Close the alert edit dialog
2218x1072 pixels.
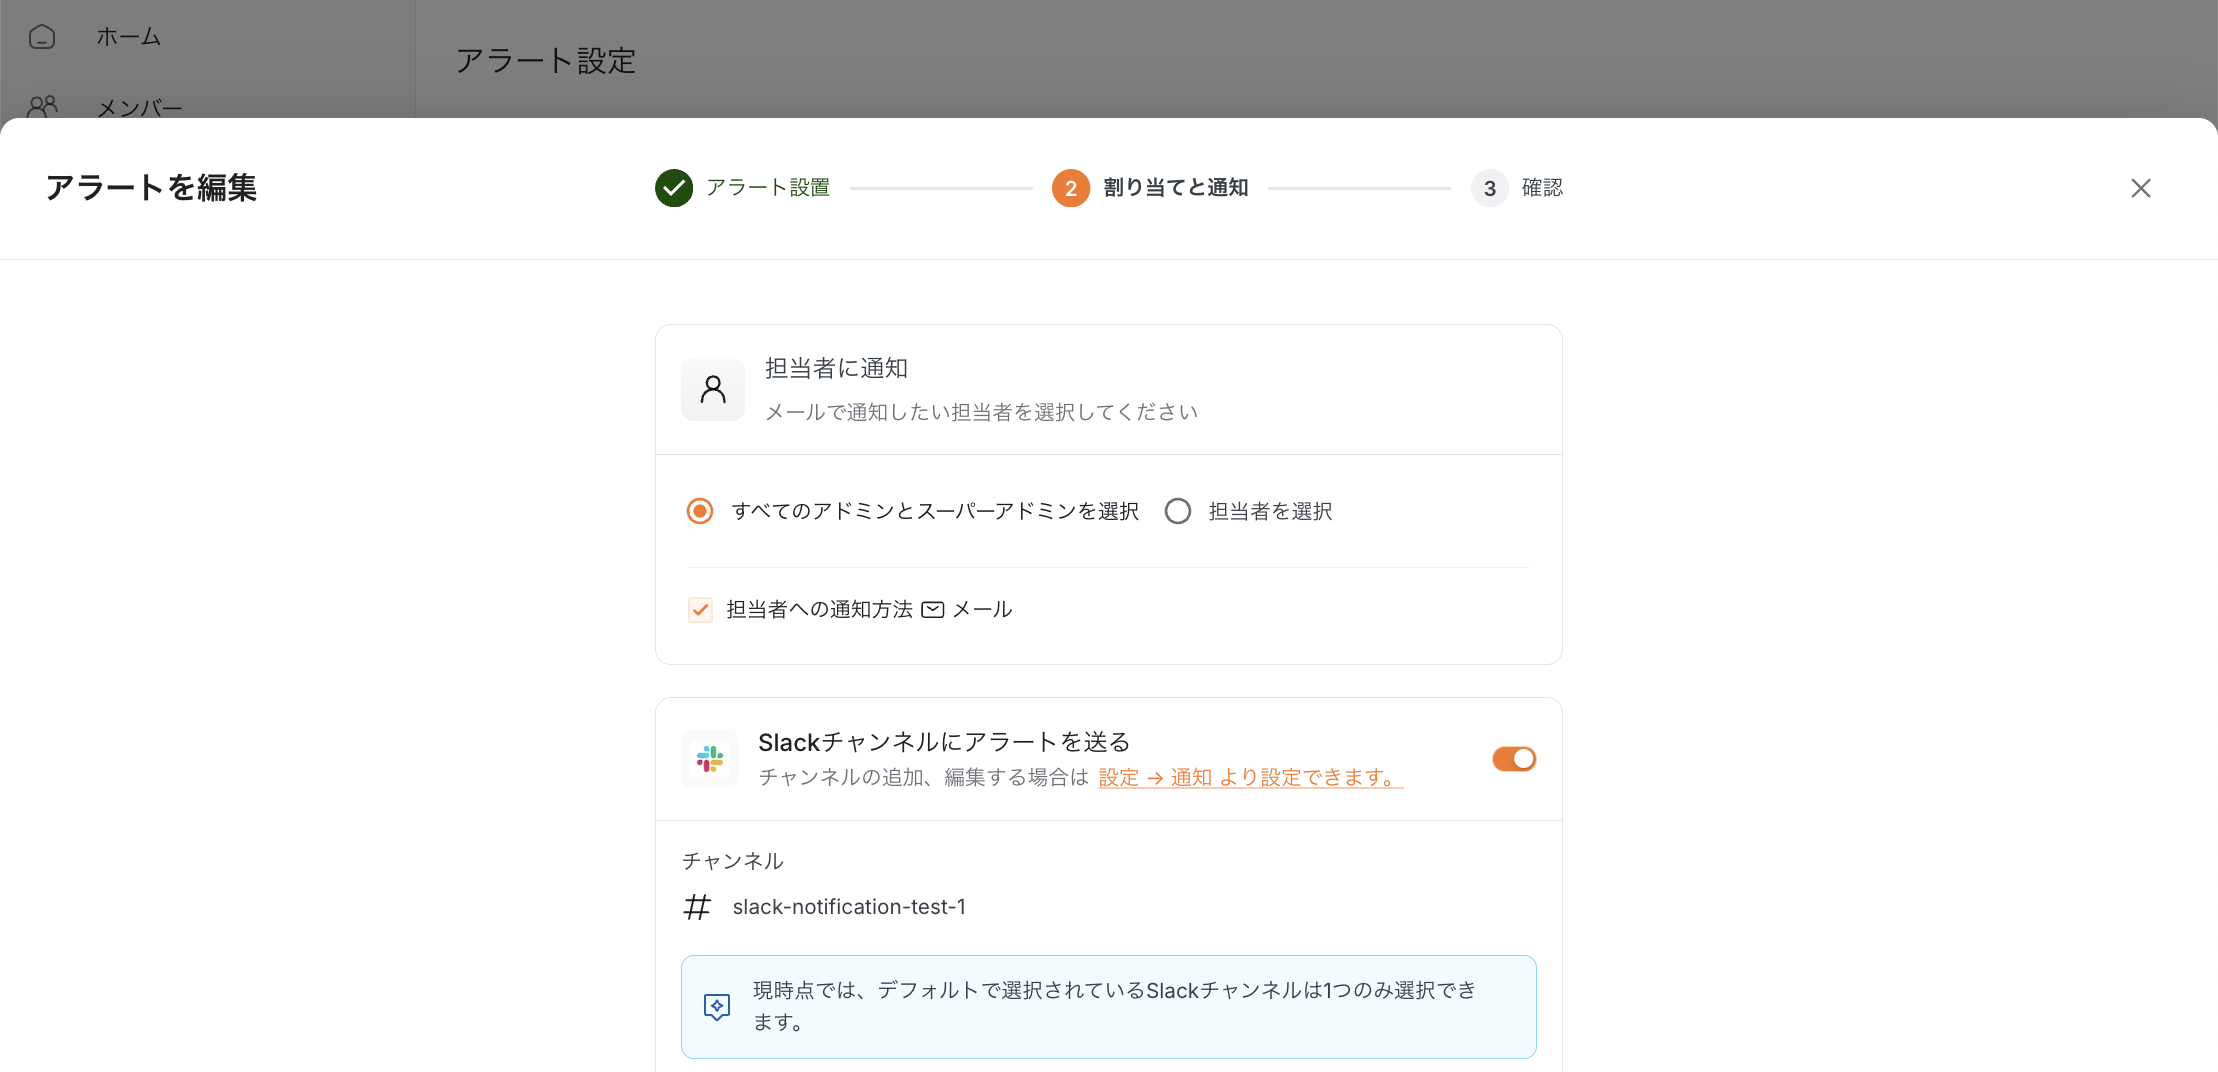(2140, 188)
